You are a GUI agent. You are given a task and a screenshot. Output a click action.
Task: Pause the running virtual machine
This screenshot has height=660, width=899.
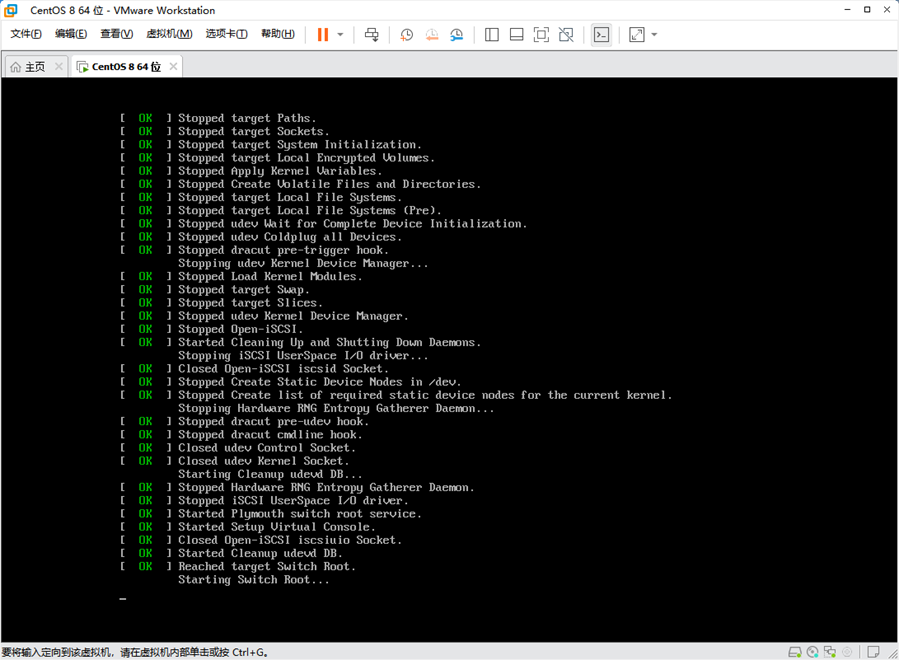(323, 34)
